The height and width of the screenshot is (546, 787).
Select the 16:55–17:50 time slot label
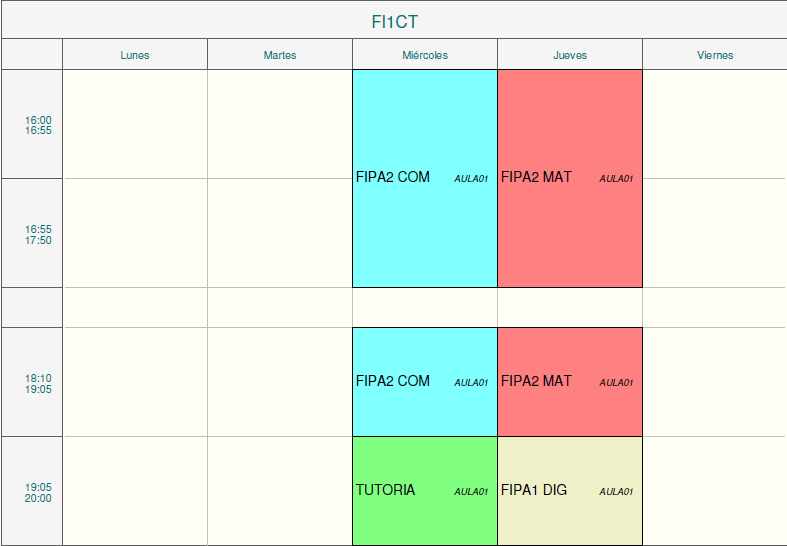(x=38, y=234)
